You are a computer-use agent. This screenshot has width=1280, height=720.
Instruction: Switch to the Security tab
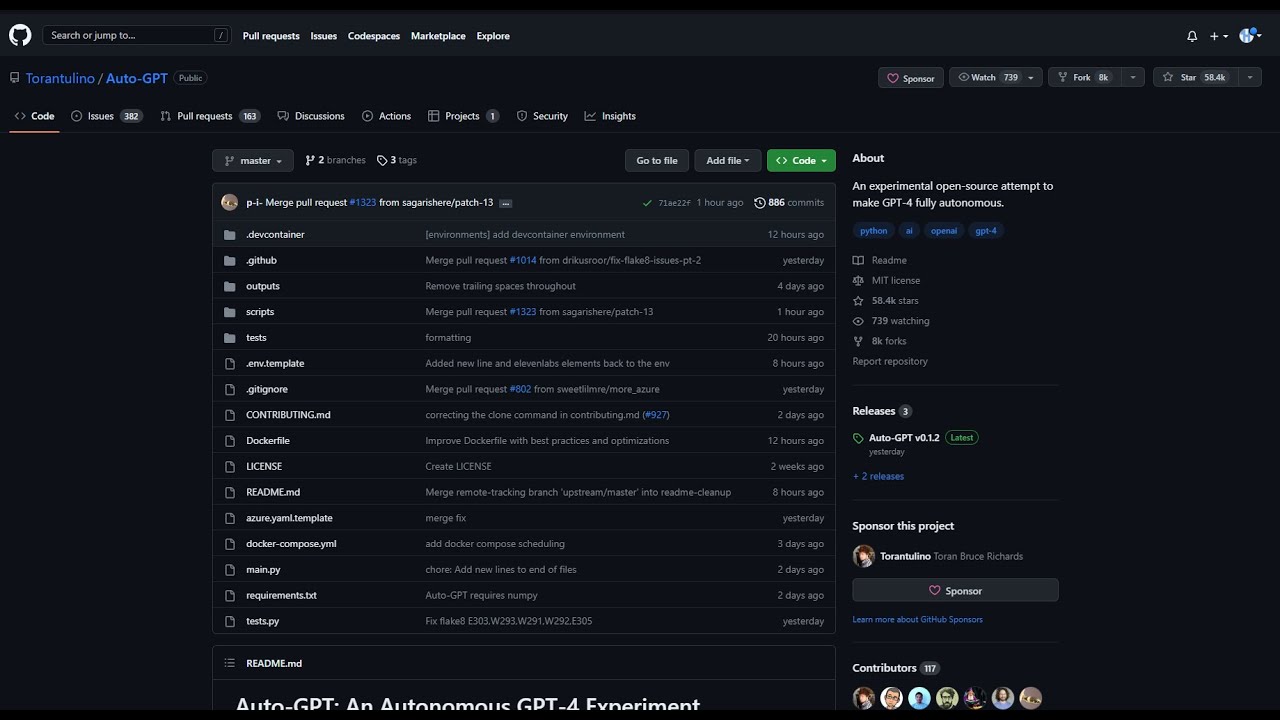pos(542,116)
